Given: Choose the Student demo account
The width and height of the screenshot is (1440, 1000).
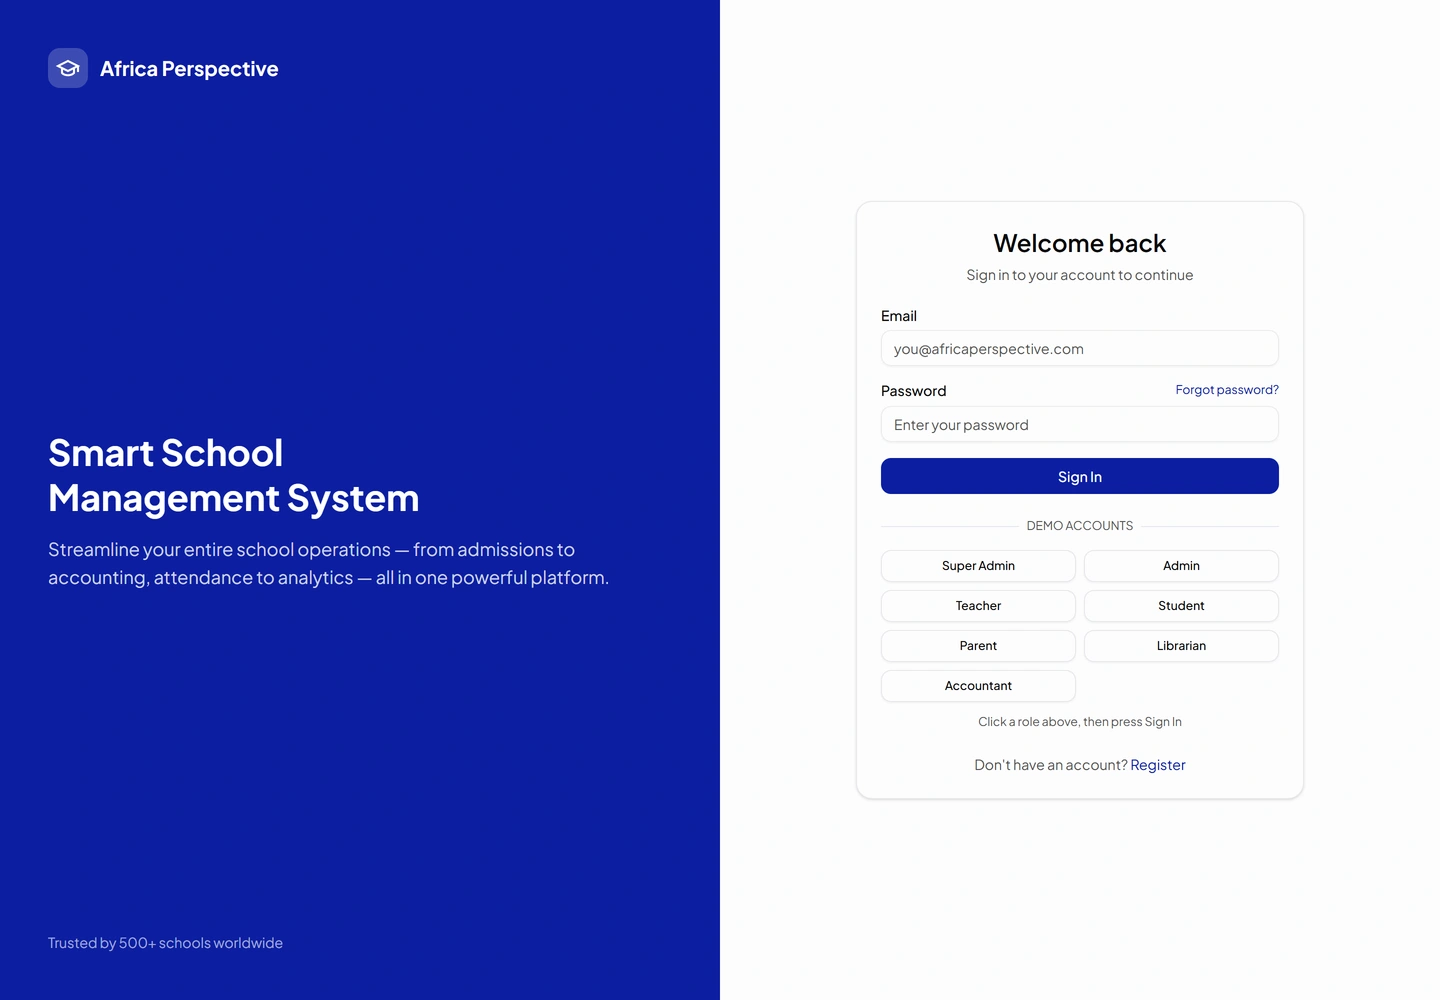Looking at the screenshot, I should 1181,606.
